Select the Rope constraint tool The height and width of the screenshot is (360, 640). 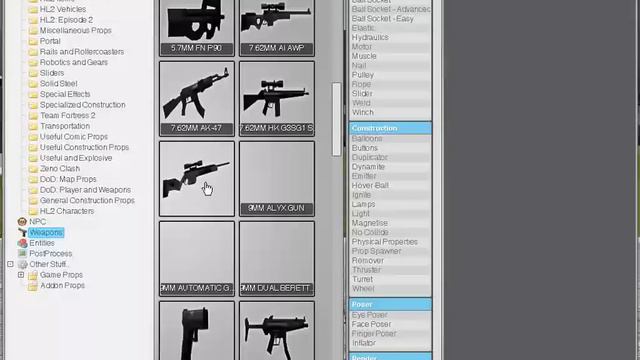(x=361, y=84)
